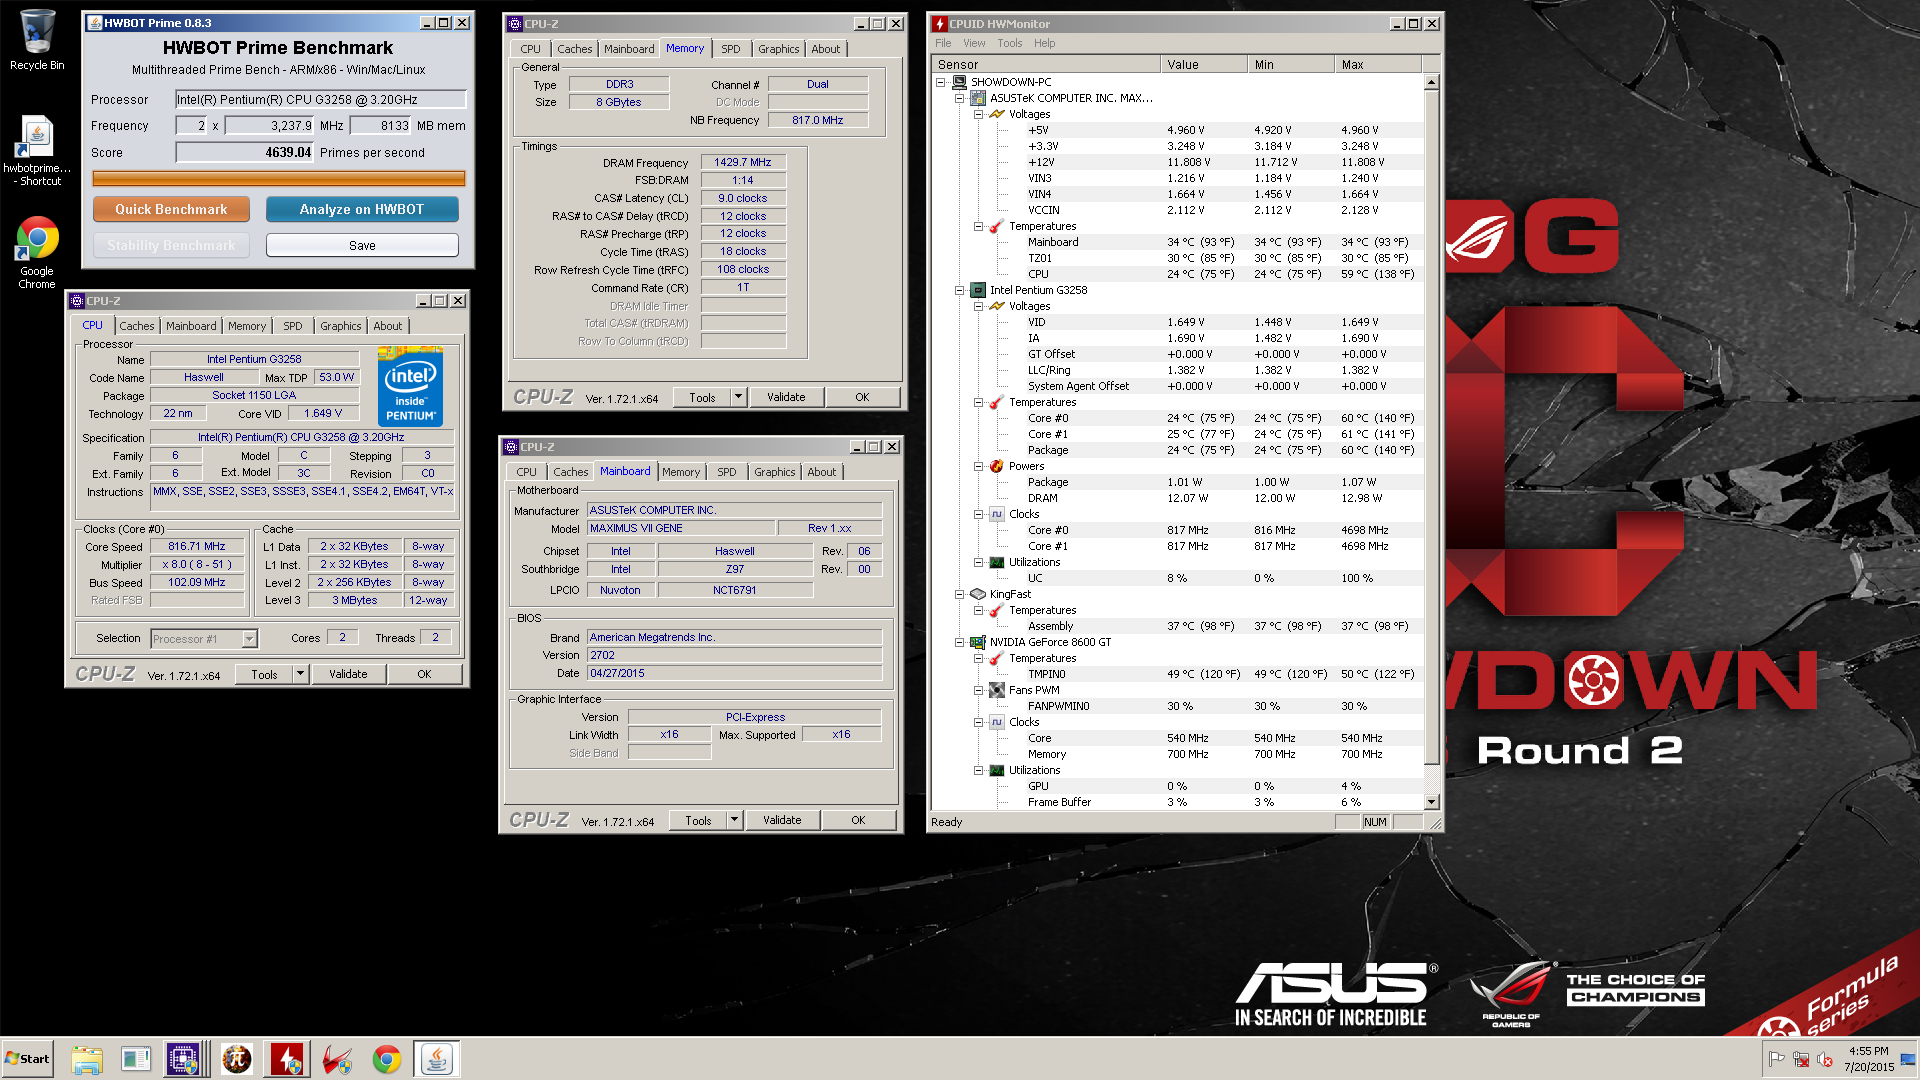This screenshot has width=1920, height=1080.
Task: Click the Quick Benchmark button
Action: pos(171,209)
